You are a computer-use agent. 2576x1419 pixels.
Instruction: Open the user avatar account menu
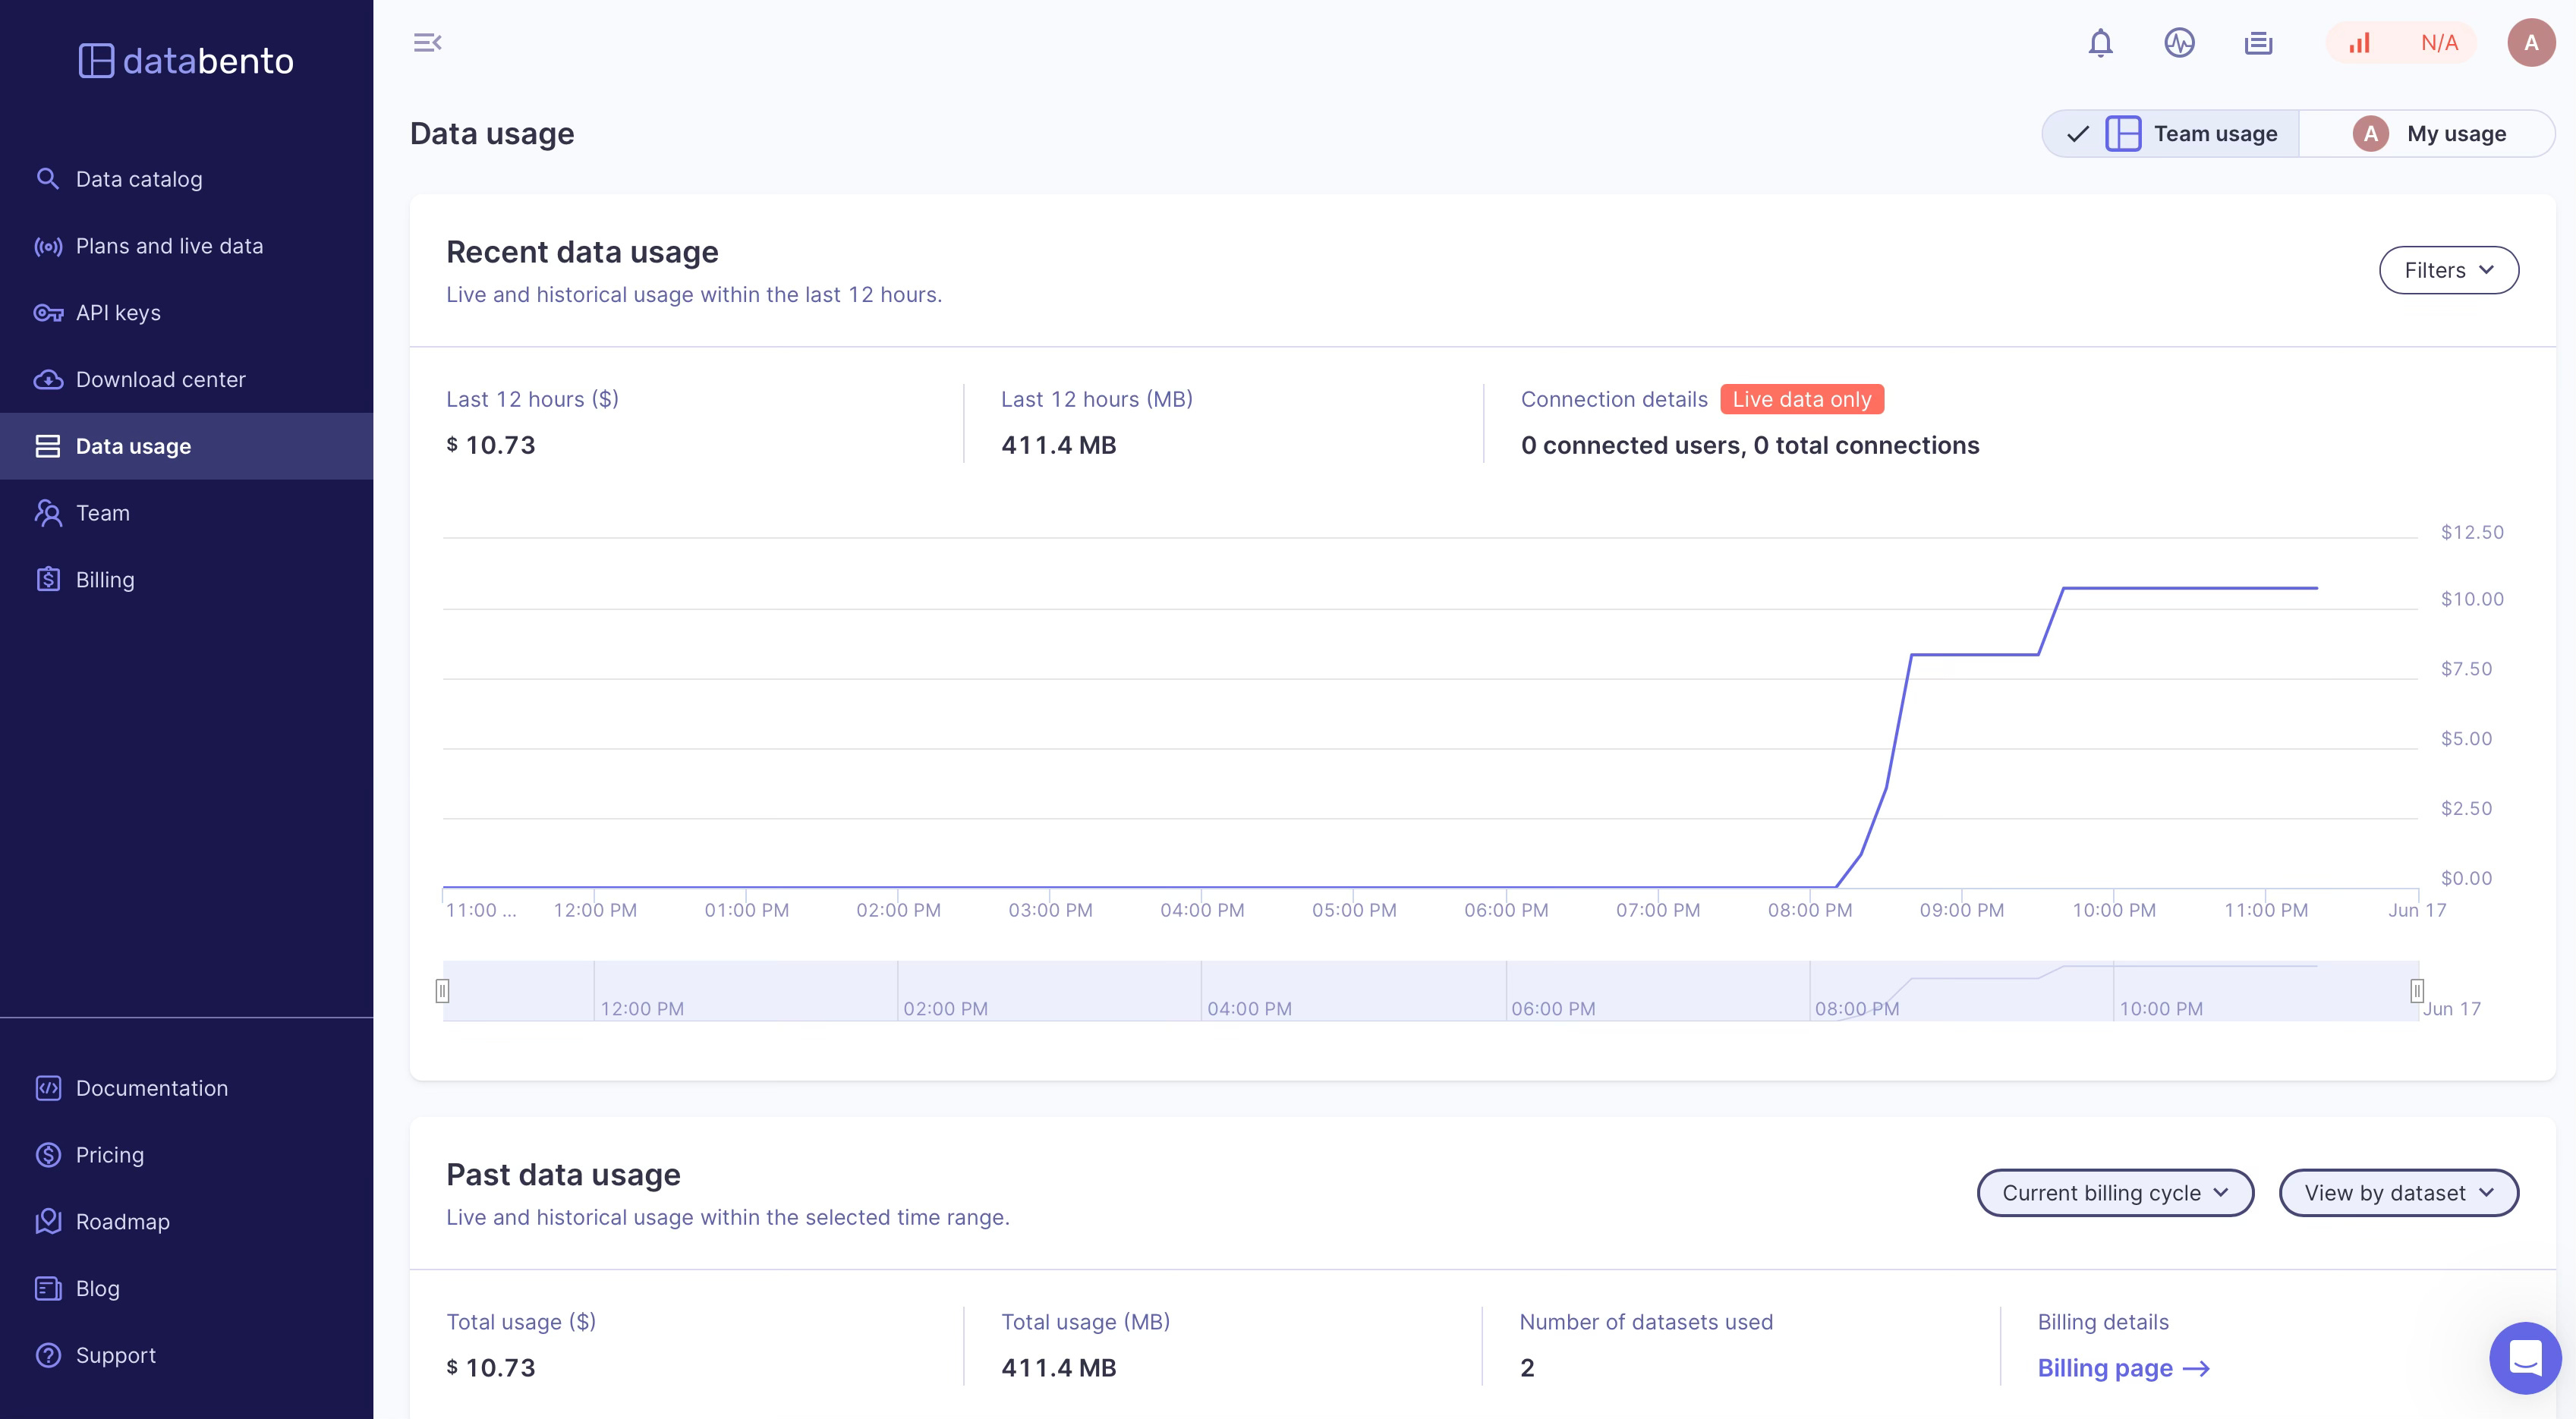click(x=2531, y=43)
